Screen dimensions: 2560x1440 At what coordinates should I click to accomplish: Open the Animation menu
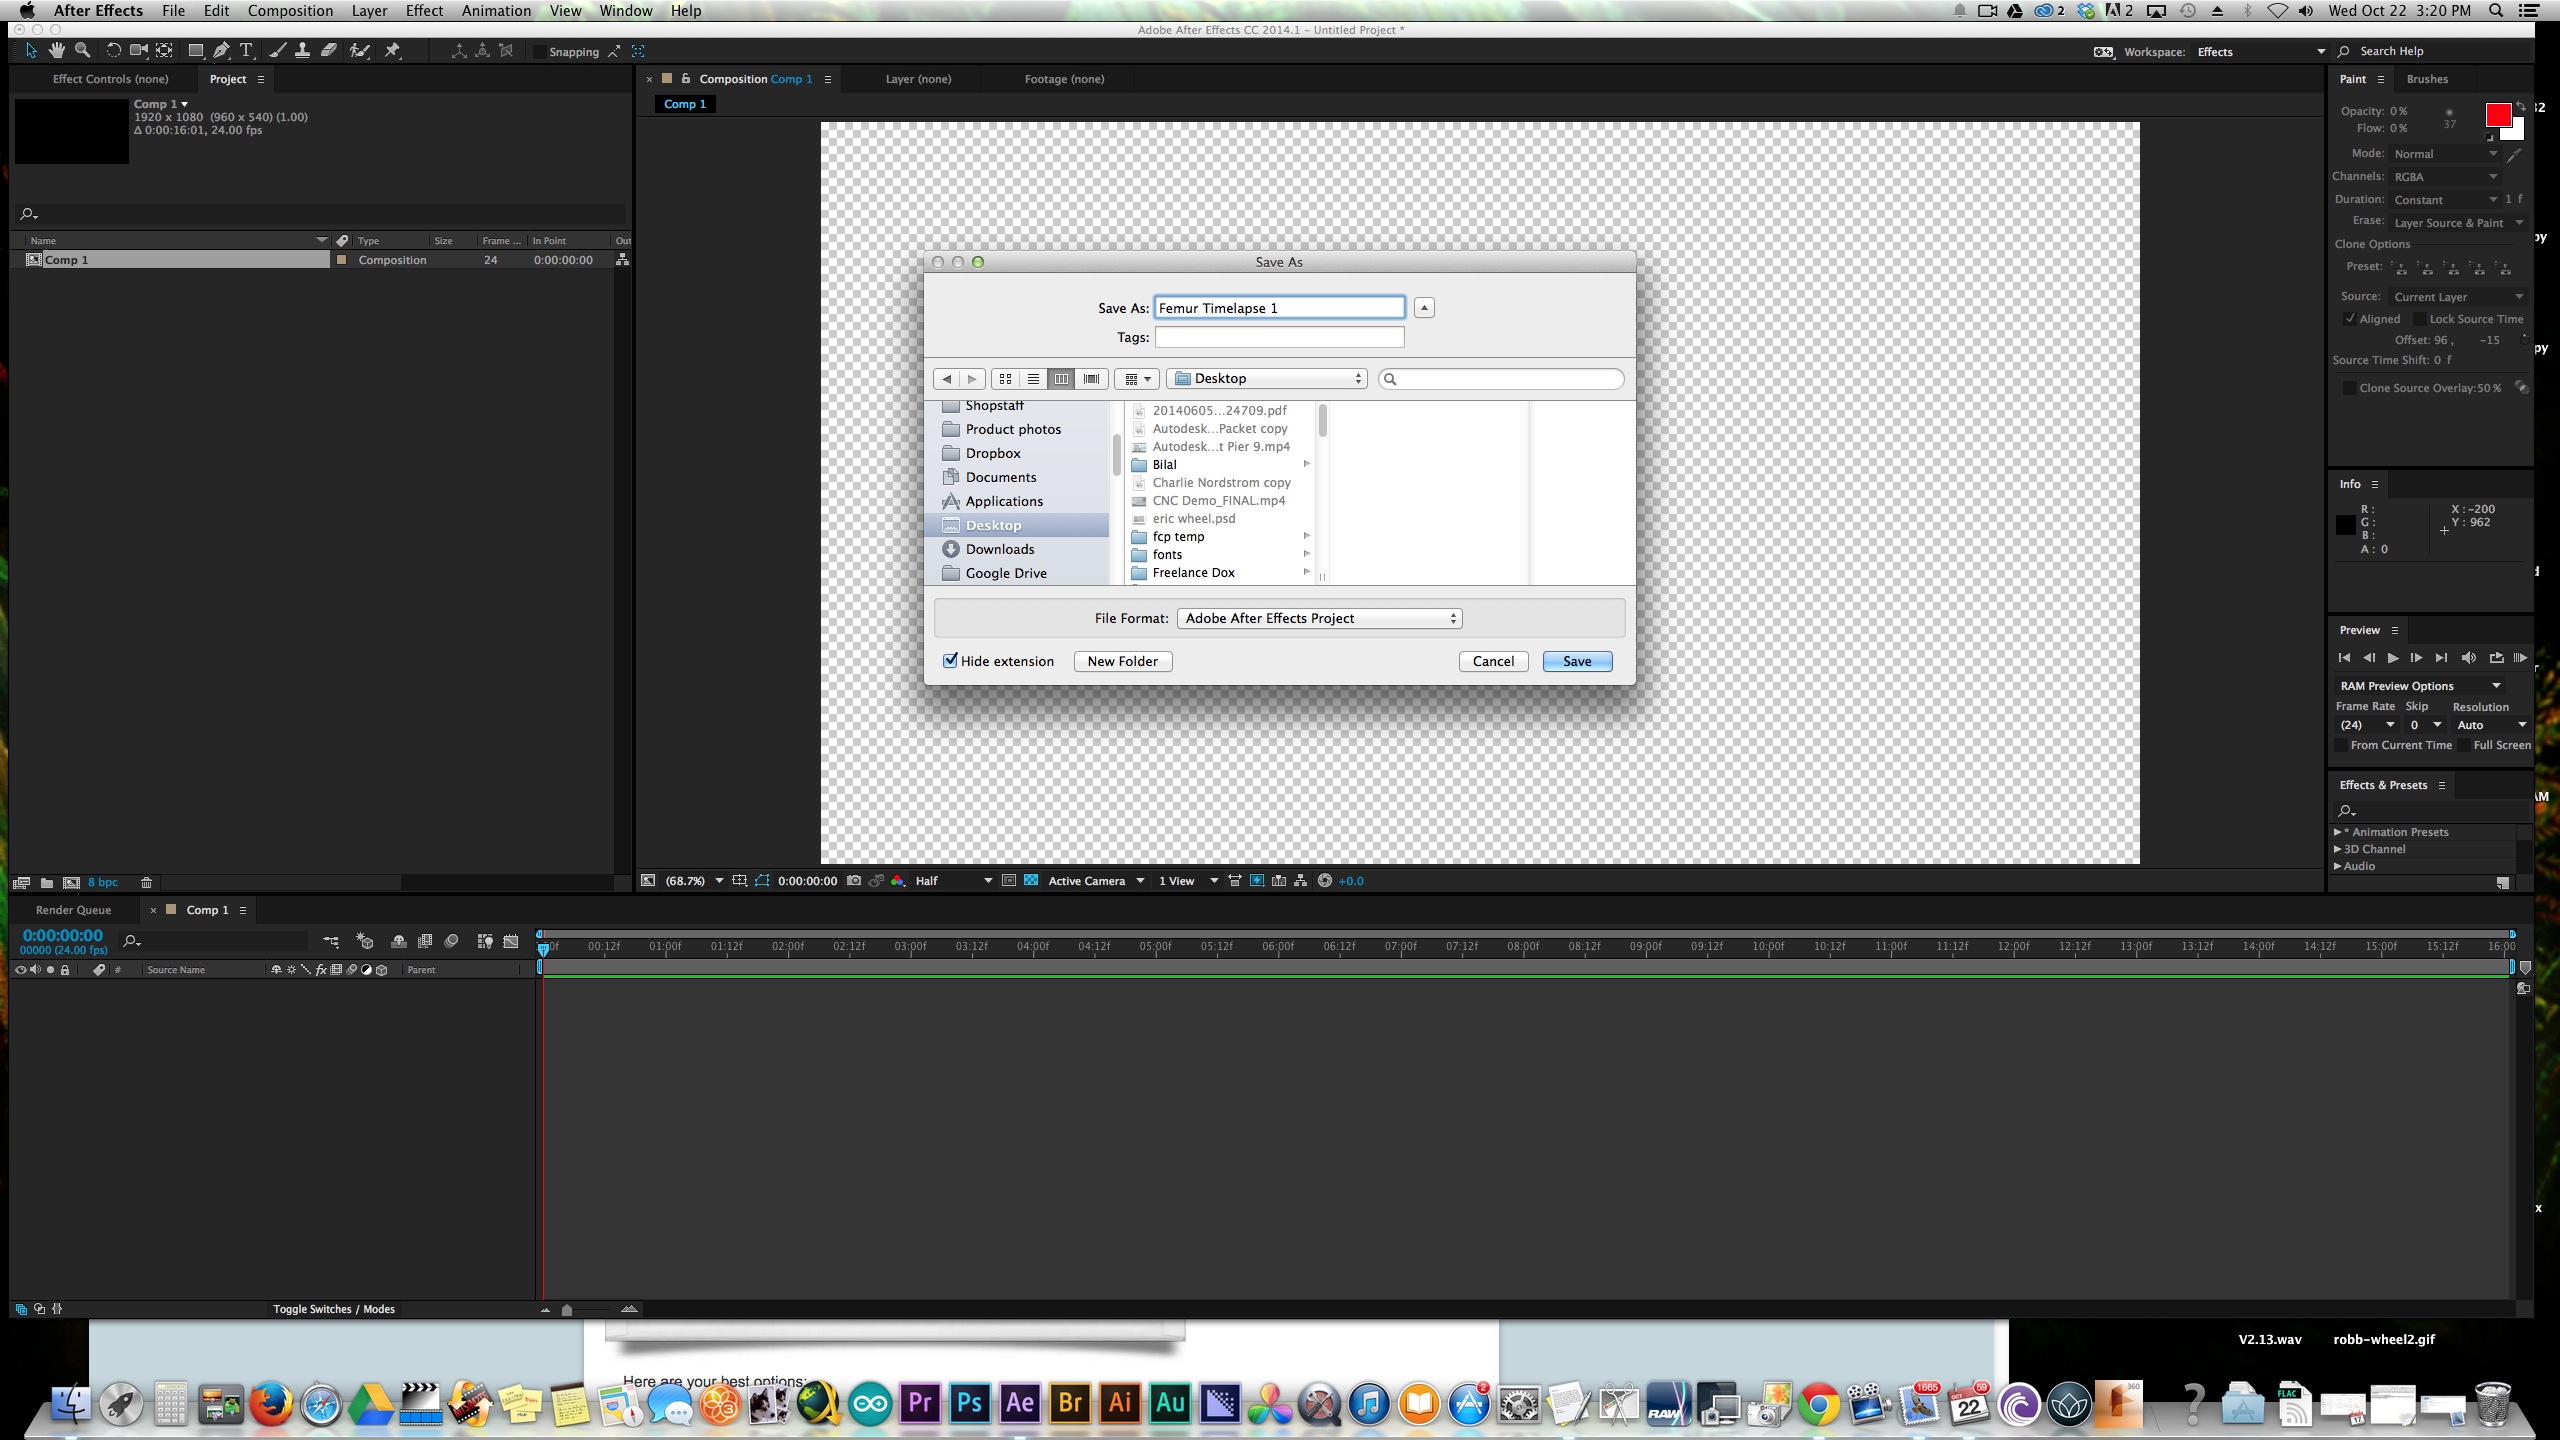(496, 11)
